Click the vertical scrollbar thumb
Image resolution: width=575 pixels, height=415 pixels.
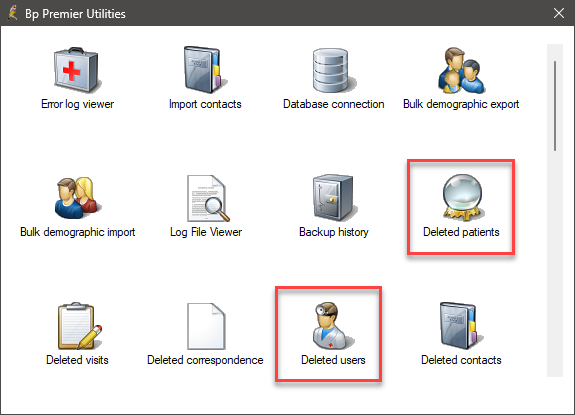click(x=555, y=106)
